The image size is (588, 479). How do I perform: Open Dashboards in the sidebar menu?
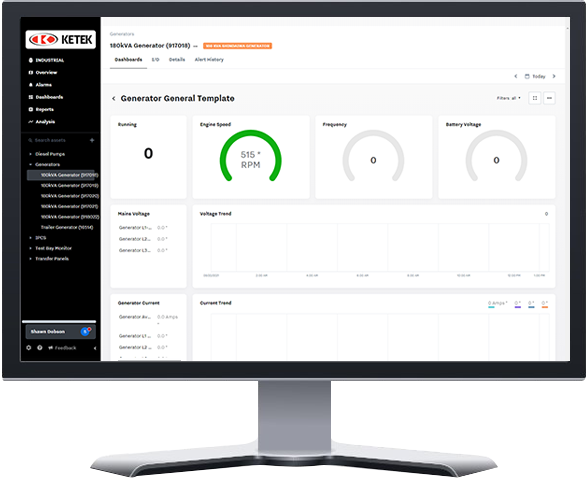46,97
